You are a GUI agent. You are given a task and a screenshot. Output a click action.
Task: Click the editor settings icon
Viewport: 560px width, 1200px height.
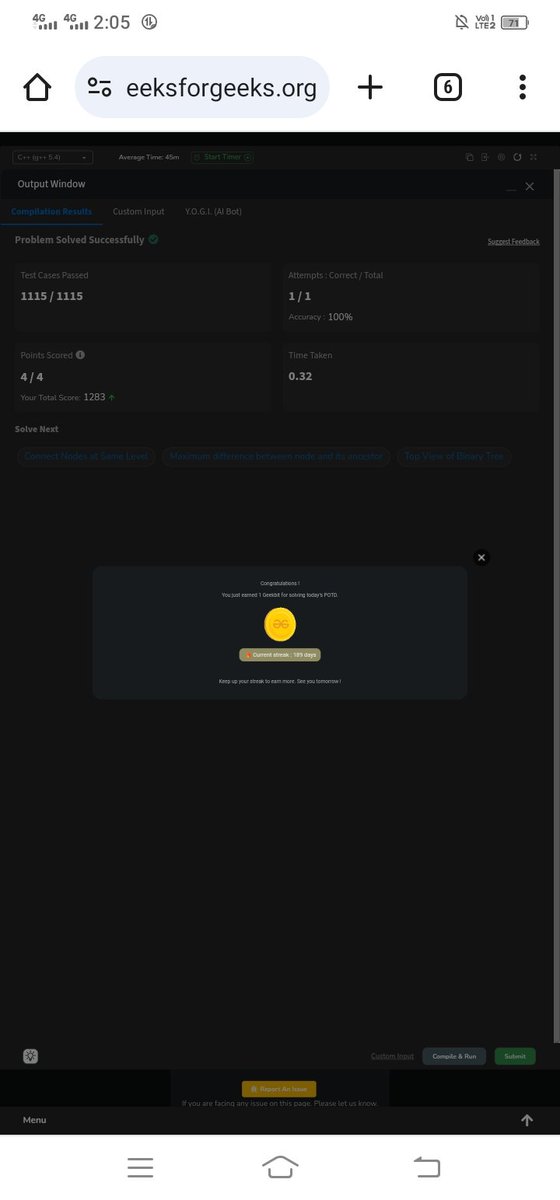[x=501, y=157]
